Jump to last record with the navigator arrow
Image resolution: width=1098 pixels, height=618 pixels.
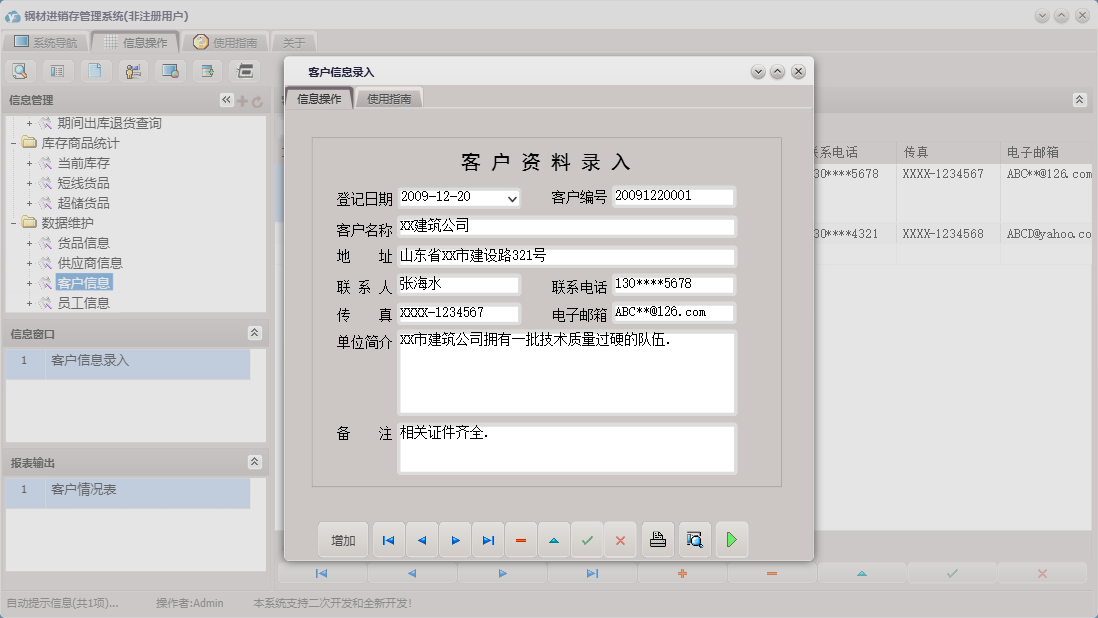[x=488, y=540]
